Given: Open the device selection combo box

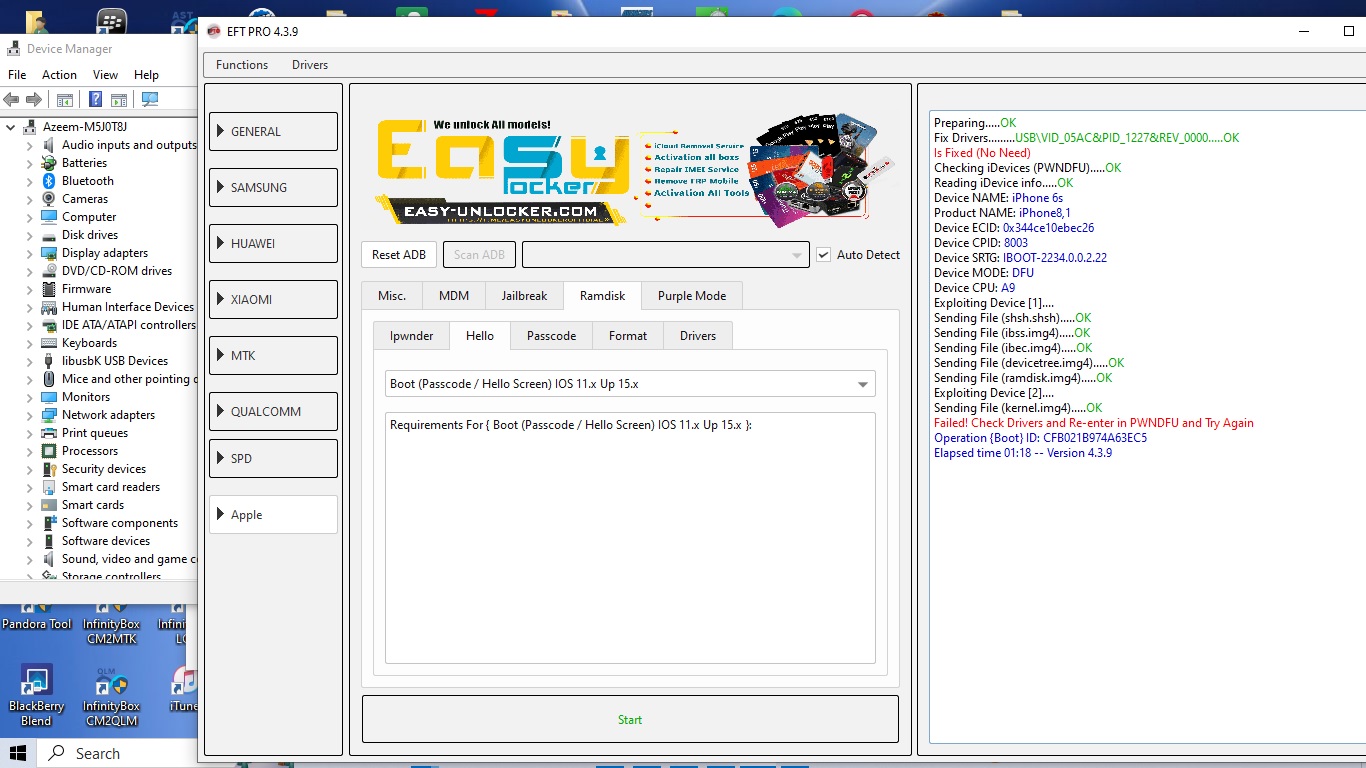Looking at the screenshot, I should (665, 255).
